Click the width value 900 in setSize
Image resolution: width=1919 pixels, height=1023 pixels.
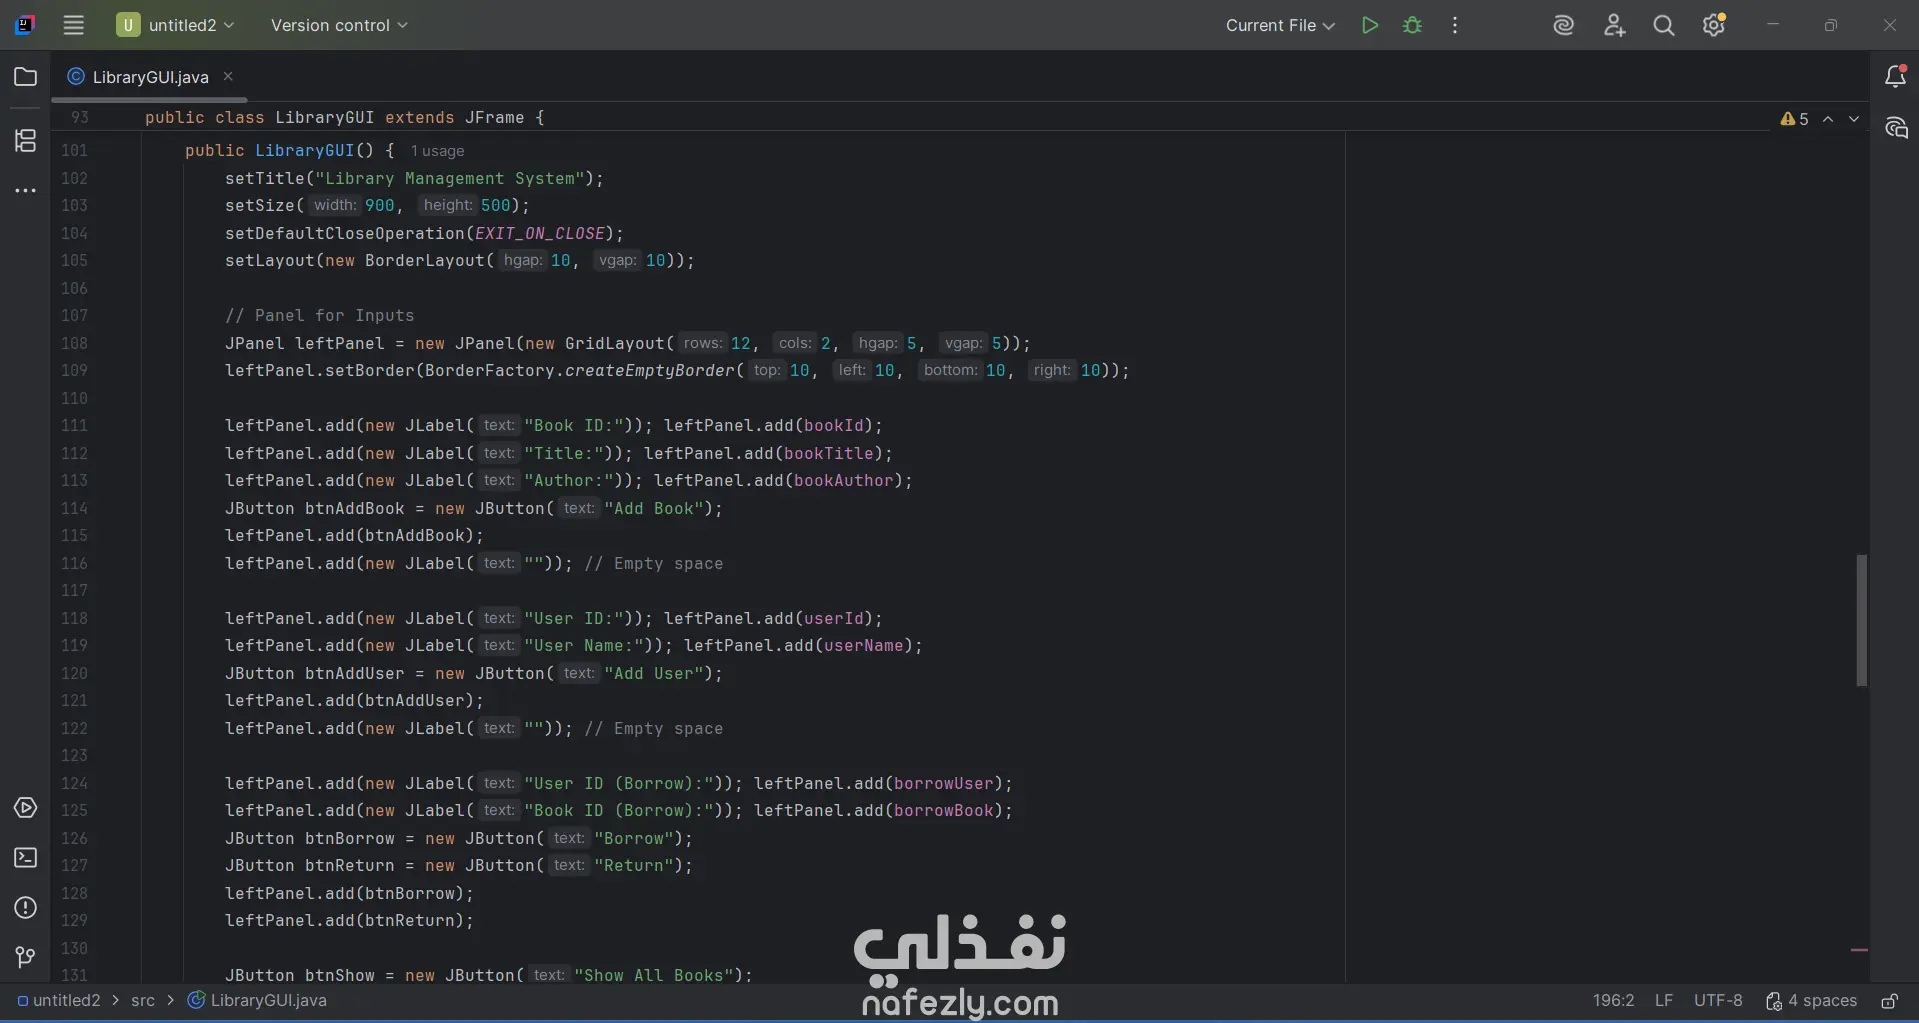[x=380, y=206]
